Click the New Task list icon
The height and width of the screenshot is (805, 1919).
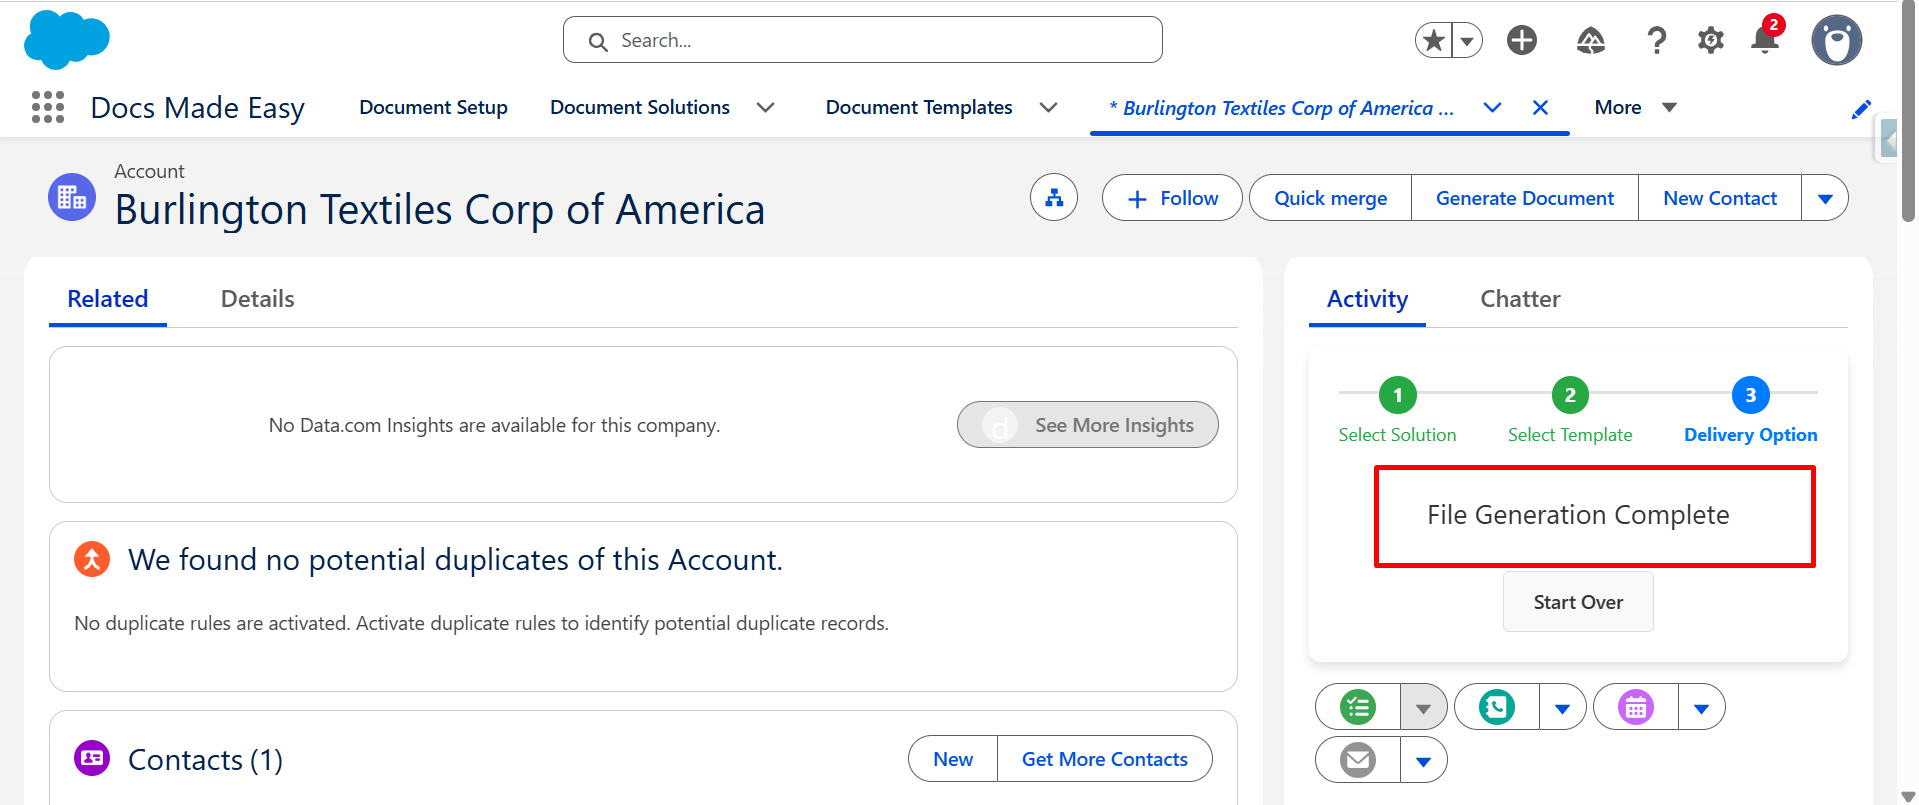1358,707
